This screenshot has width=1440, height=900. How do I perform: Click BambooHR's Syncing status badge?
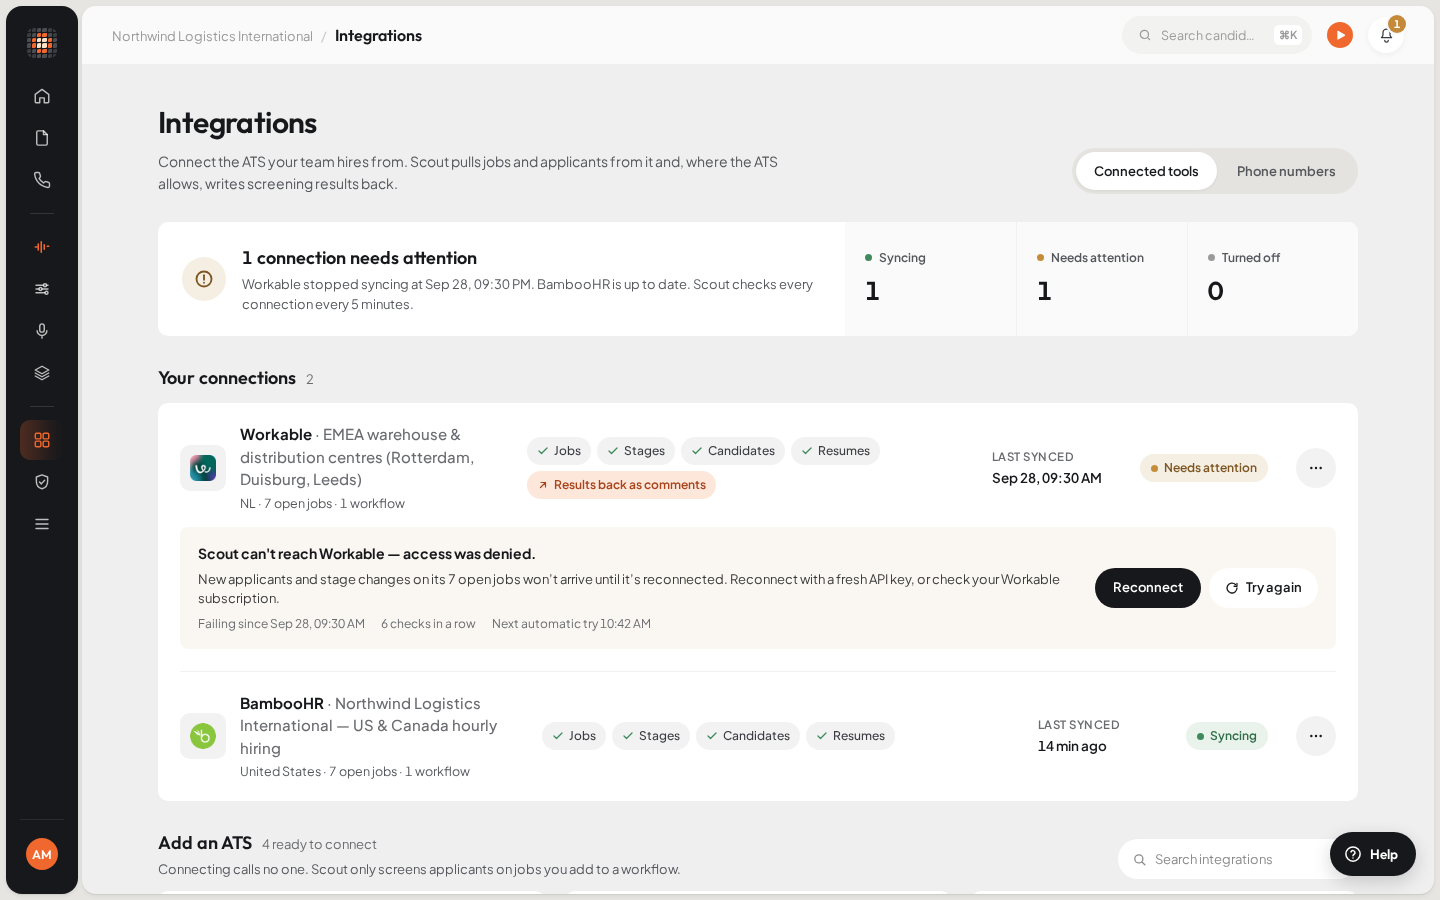point(1227,736)
